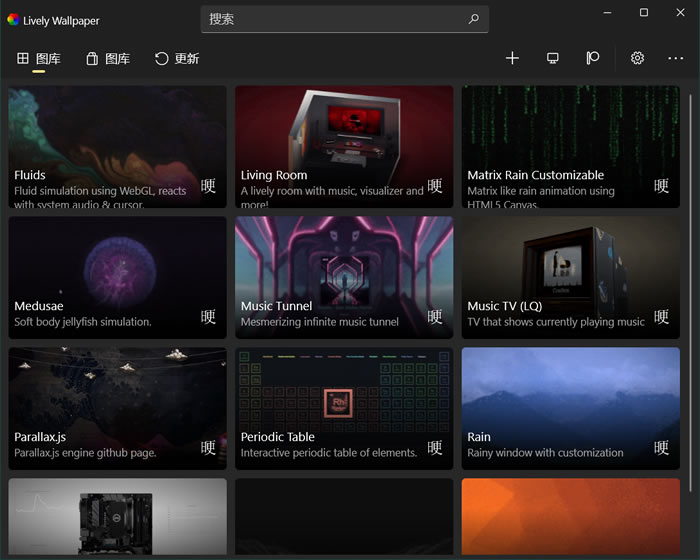Click the flag-shaped icon in the toolbar
Viewport: 700px width, 560px height.
593,58
